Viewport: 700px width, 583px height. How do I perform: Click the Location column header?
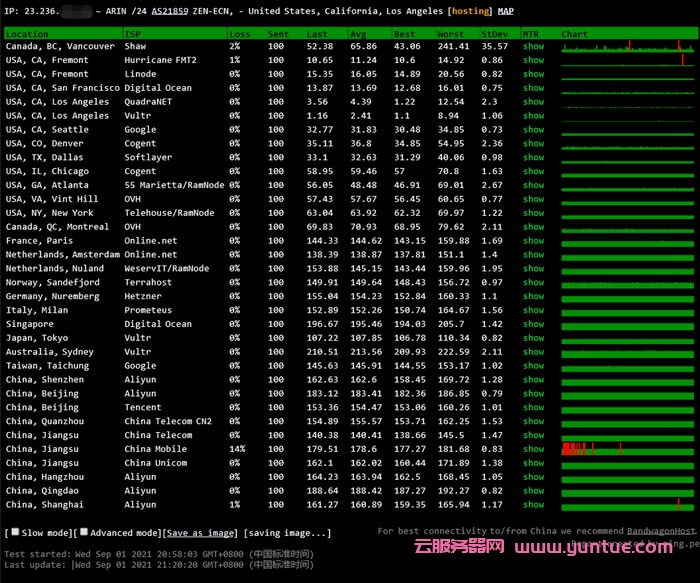click(x=28, y=33)
